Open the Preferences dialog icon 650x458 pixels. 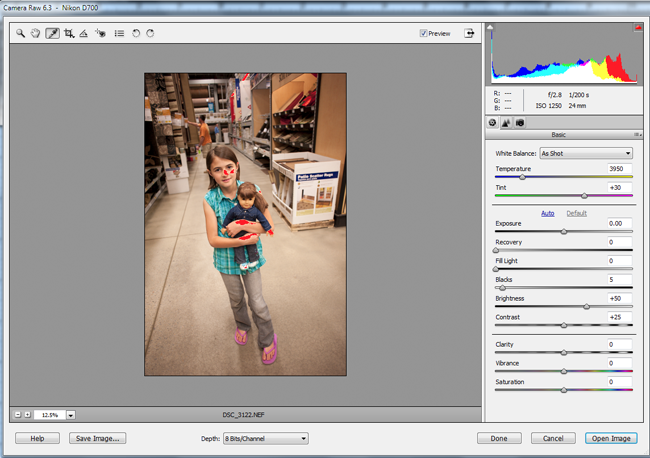119,33
